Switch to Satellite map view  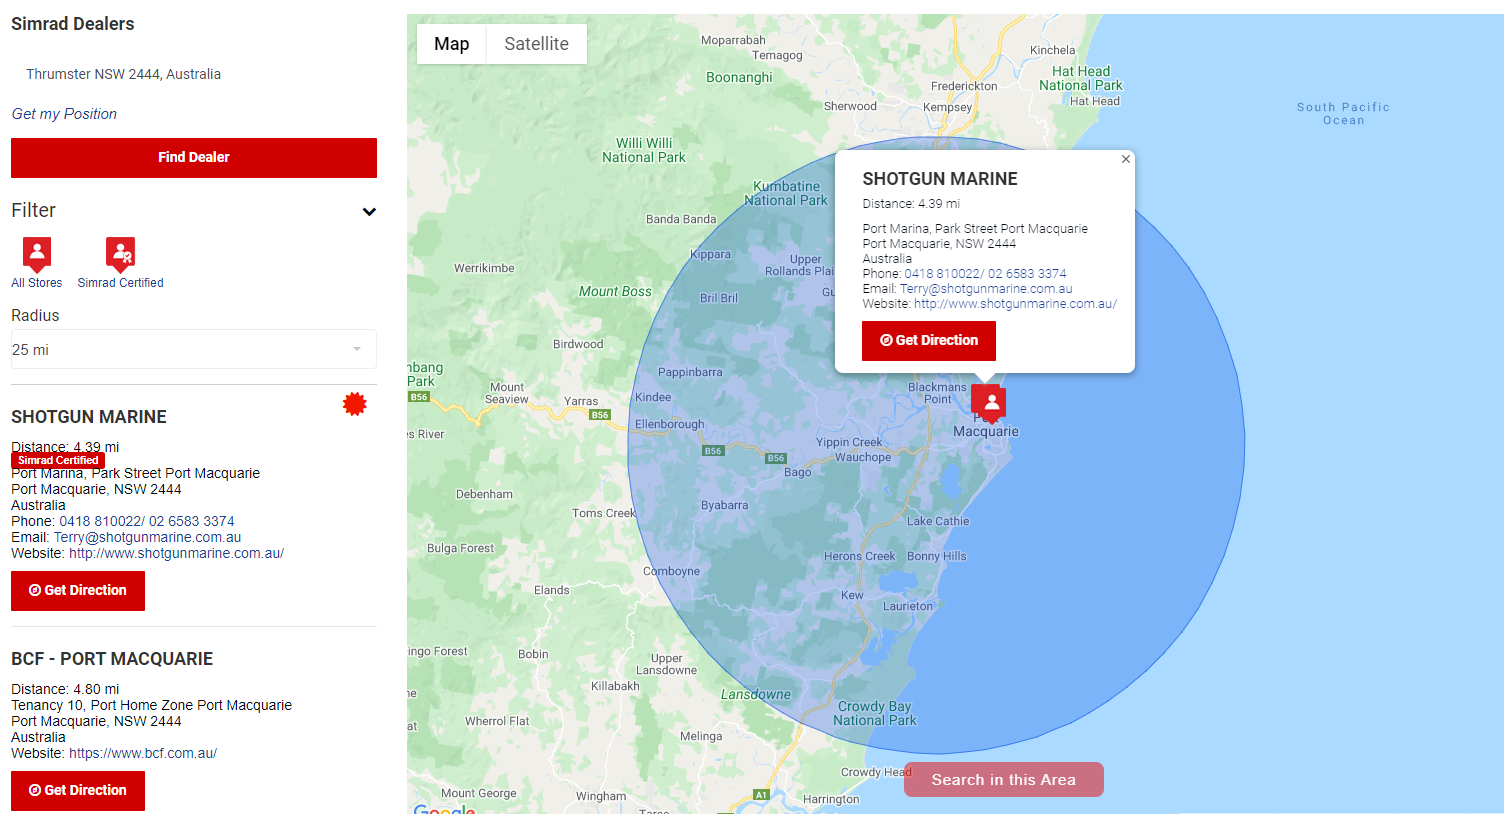pos(536,44)
